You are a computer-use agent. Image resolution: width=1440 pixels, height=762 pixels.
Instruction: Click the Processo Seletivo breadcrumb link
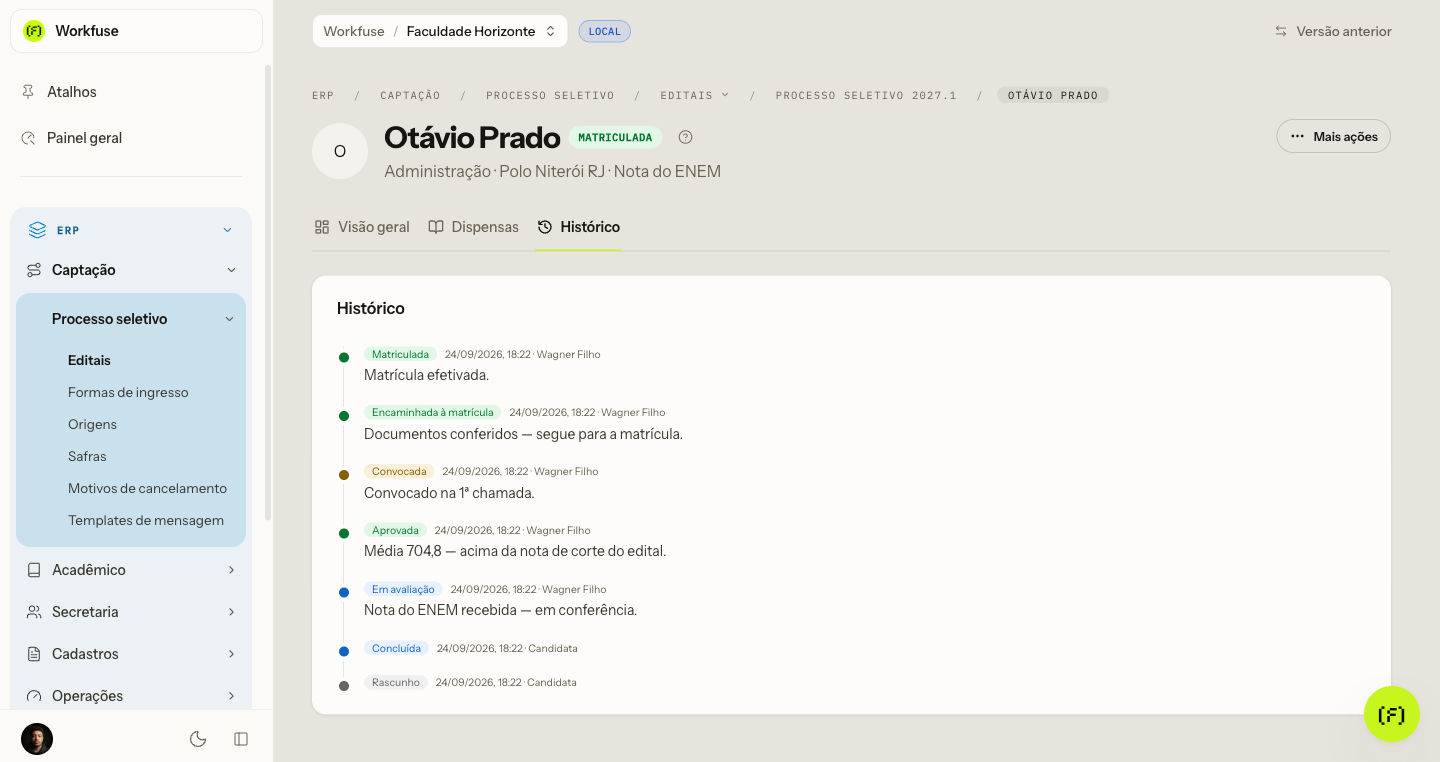point(550,95)
